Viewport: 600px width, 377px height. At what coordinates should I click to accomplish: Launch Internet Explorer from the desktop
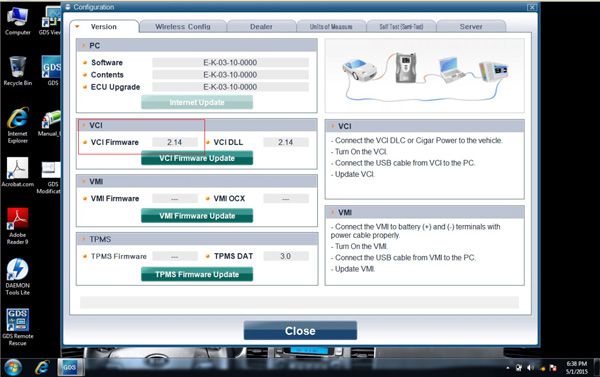point(18,125)
